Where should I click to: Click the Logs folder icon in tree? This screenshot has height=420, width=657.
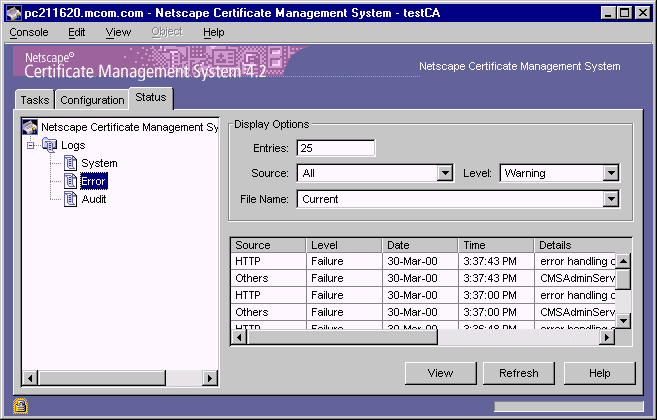50,145
